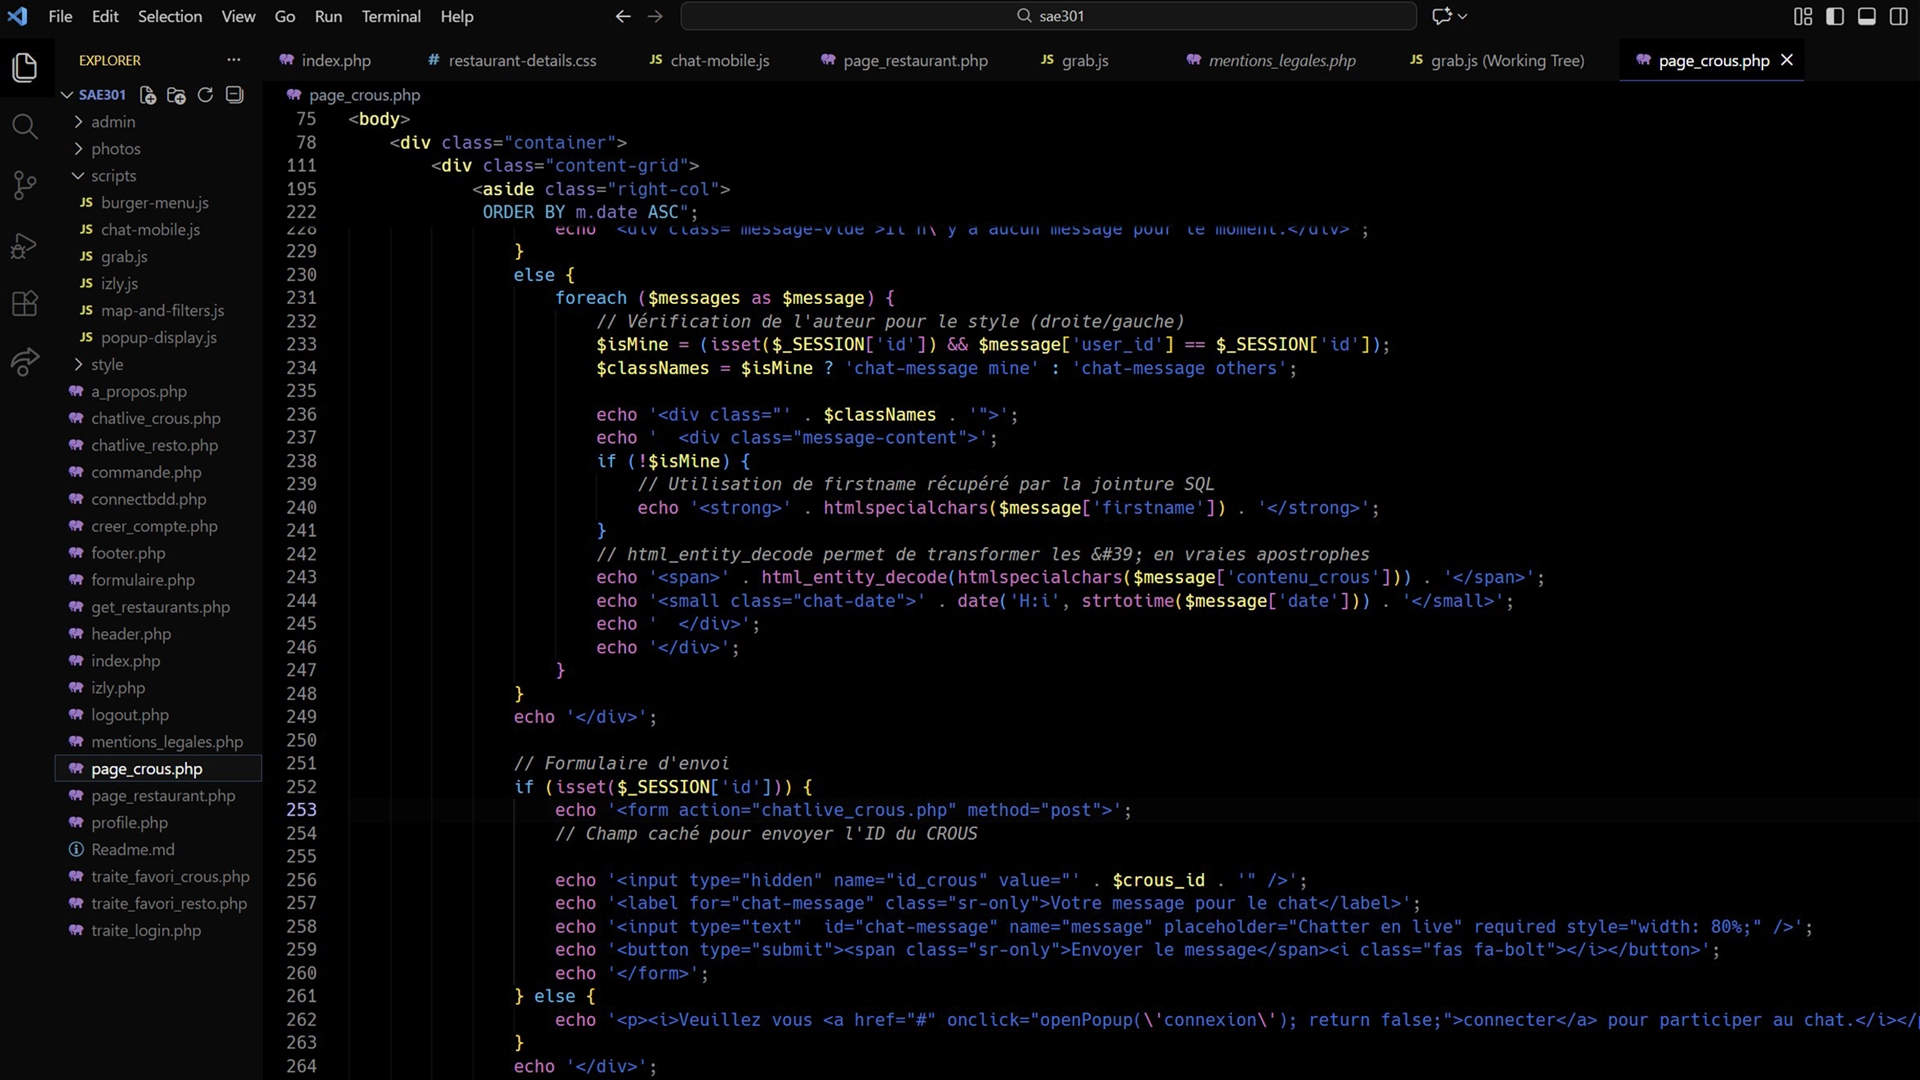The width and height of the screenshot is (1920, 1080).
Task: Open chatlive_crous.php in the file tree
Action: pyautogui.click(x=158, y=419)
